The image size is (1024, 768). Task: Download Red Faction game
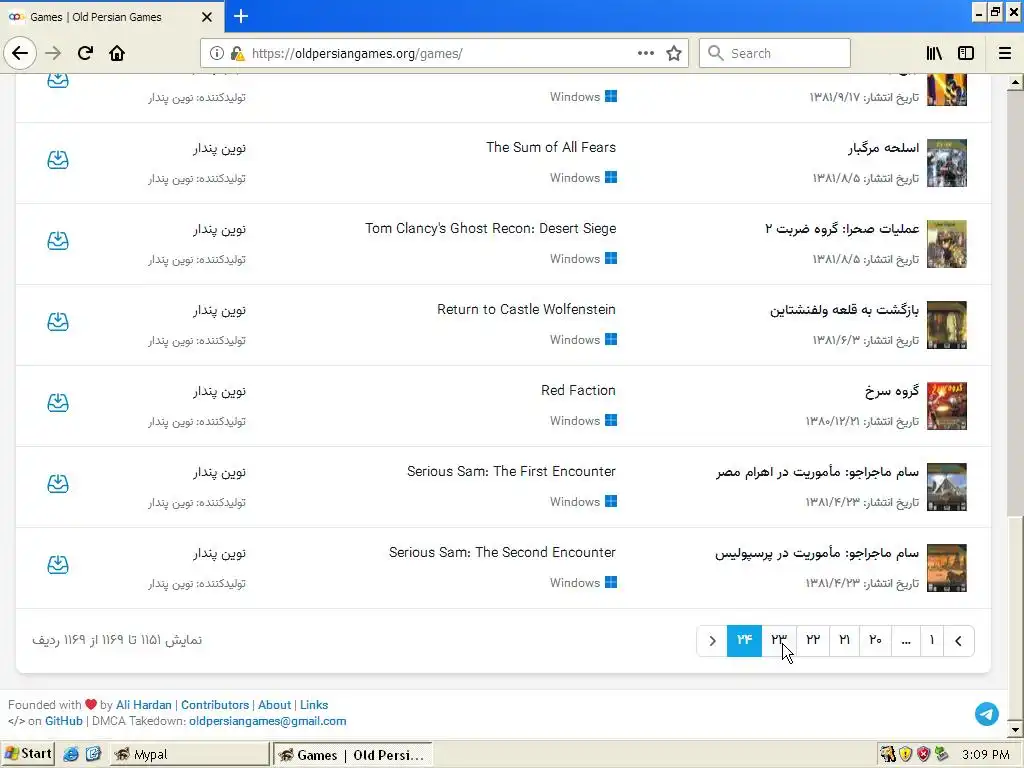tap(58, 402)
